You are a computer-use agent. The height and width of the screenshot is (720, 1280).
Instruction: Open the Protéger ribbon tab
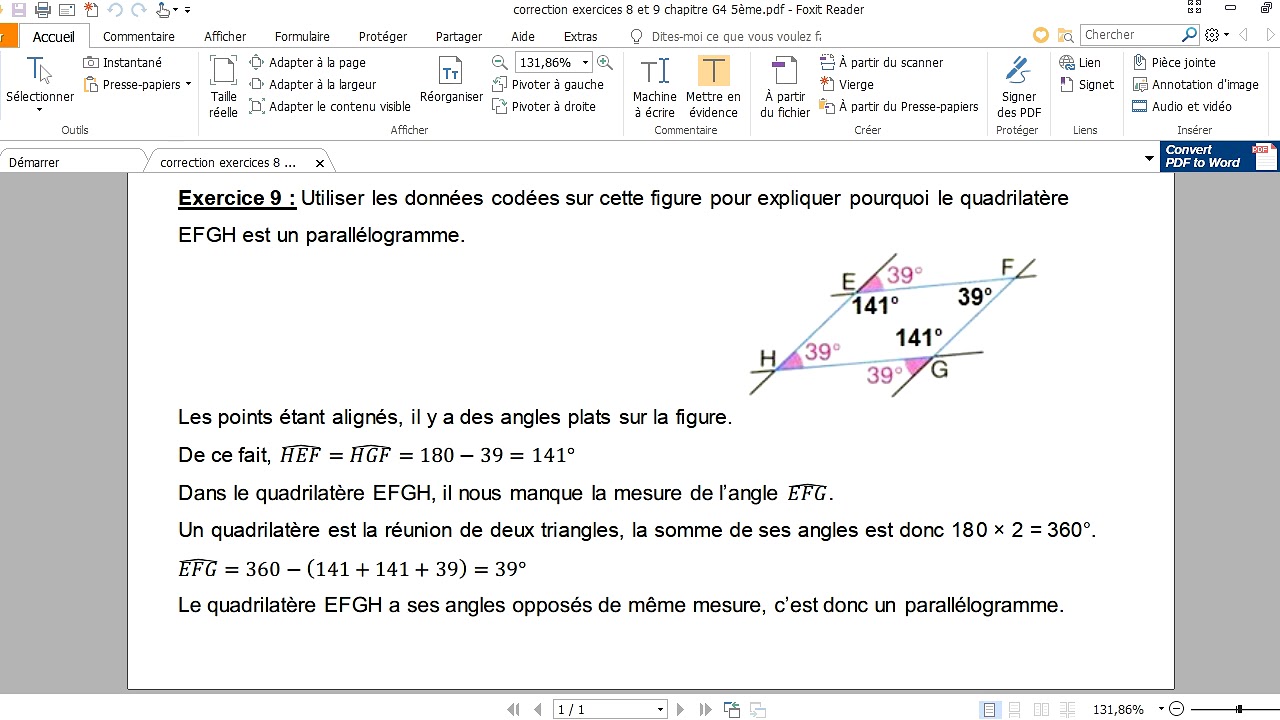pos(383,36)
